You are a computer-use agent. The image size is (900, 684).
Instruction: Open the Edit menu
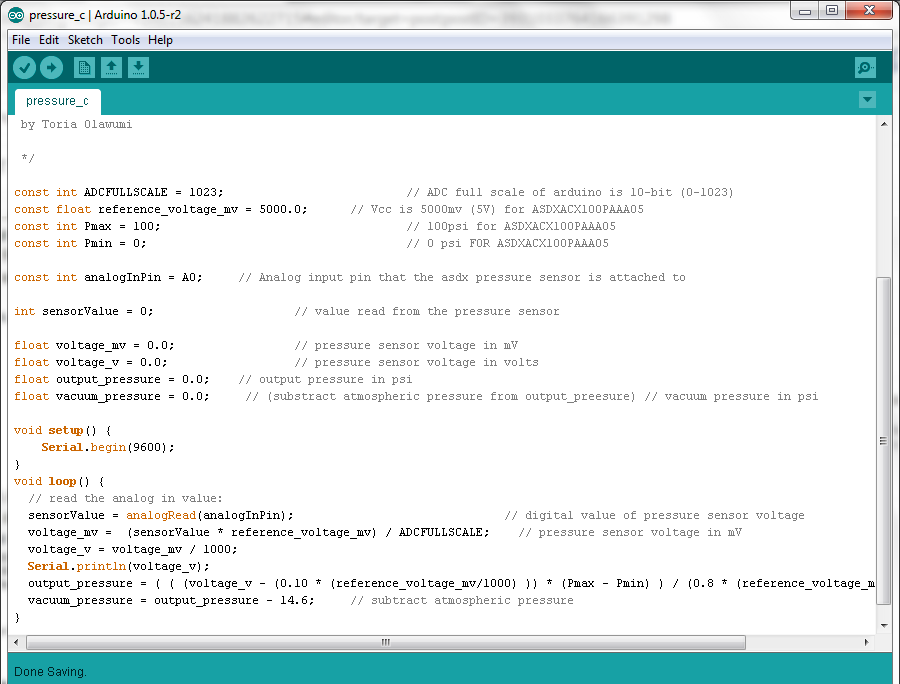(48, 40)
